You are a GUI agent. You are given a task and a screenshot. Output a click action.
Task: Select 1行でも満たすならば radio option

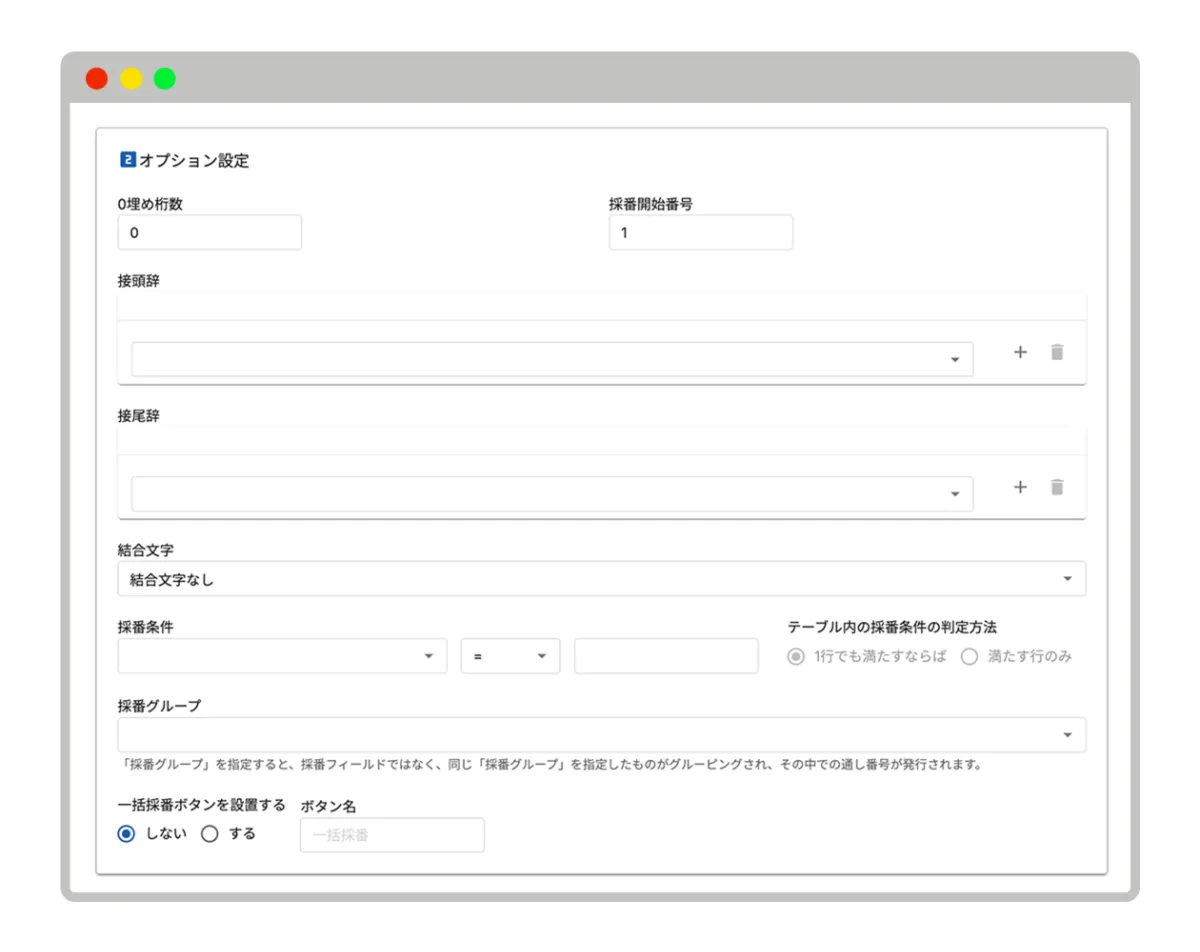(x=796, y=657)
